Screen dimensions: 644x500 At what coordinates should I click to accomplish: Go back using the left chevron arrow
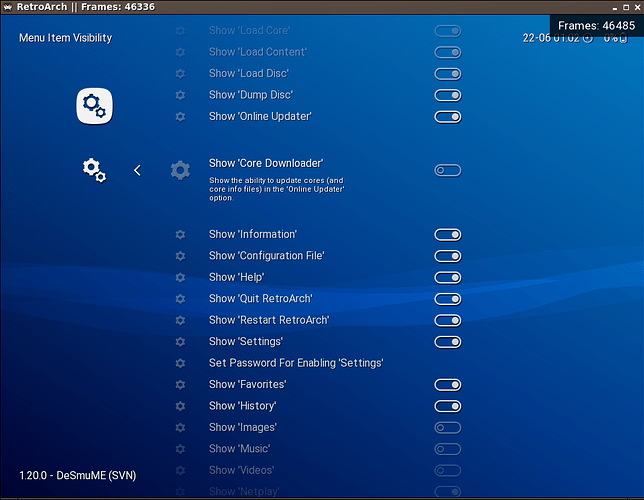[138, 171]
